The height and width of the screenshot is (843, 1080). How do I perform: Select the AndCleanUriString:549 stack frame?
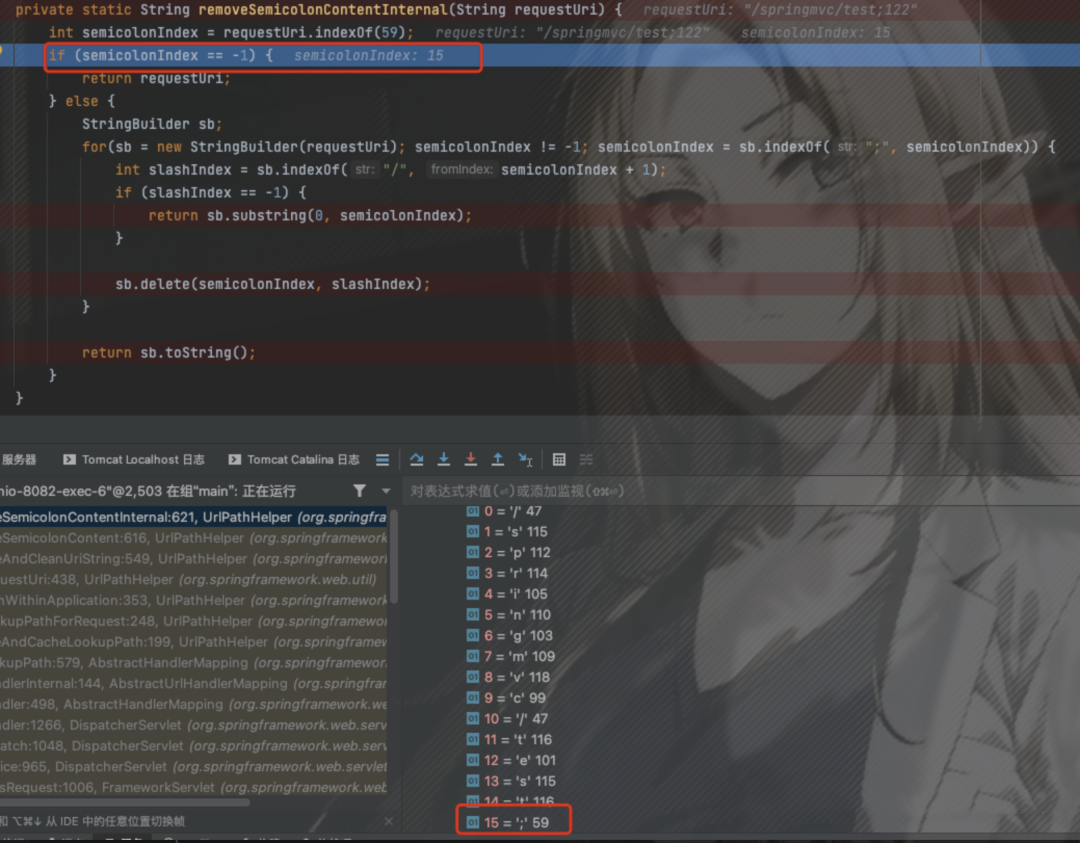[x=194, y=559]
